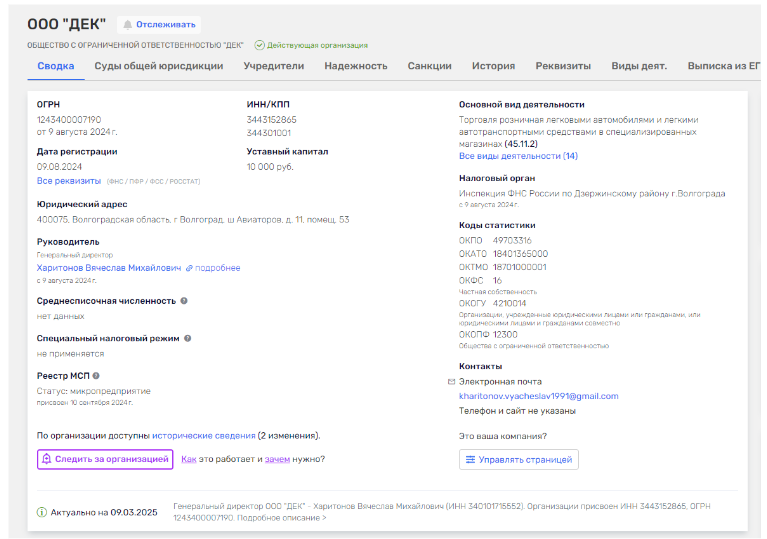Click the bell icon in Следить за организацией

[x=46, y=459]
